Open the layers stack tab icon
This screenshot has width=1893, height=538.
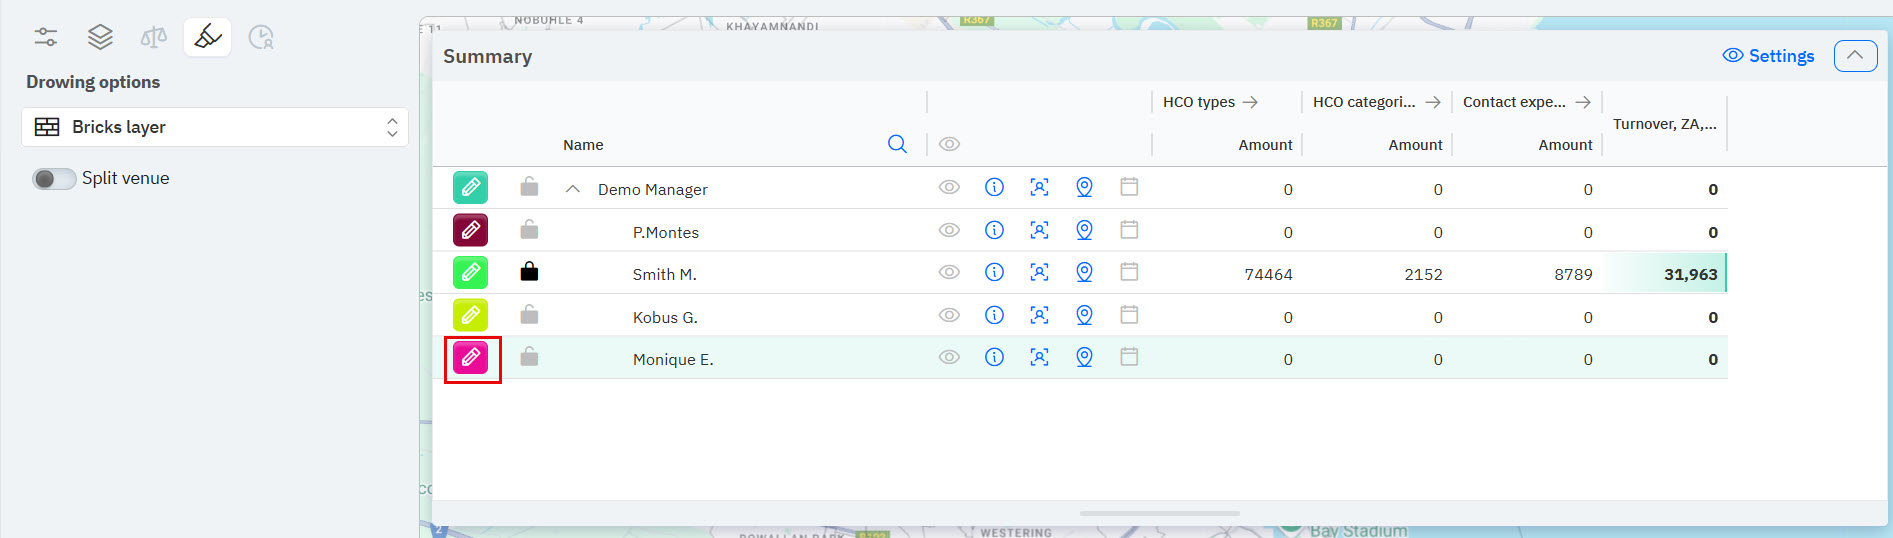point(100,38)
